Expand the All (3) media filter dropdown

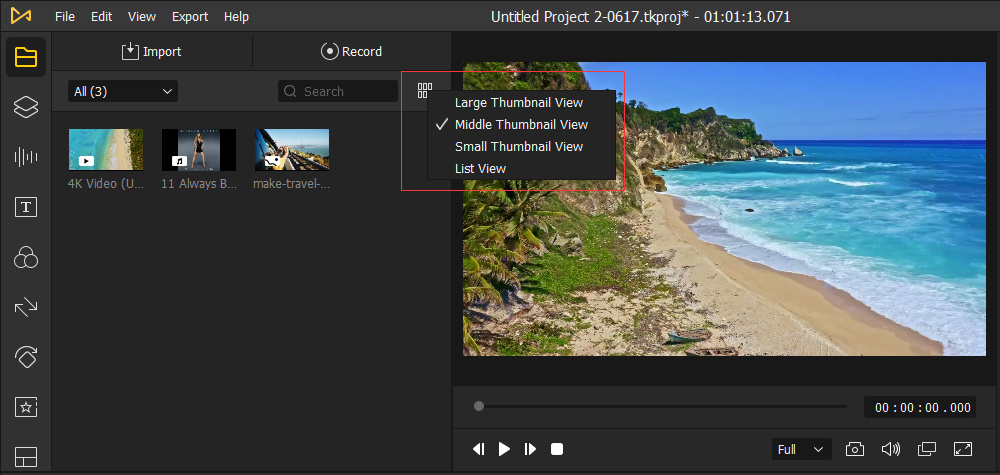pyautogui.click(x=123, y=91)
